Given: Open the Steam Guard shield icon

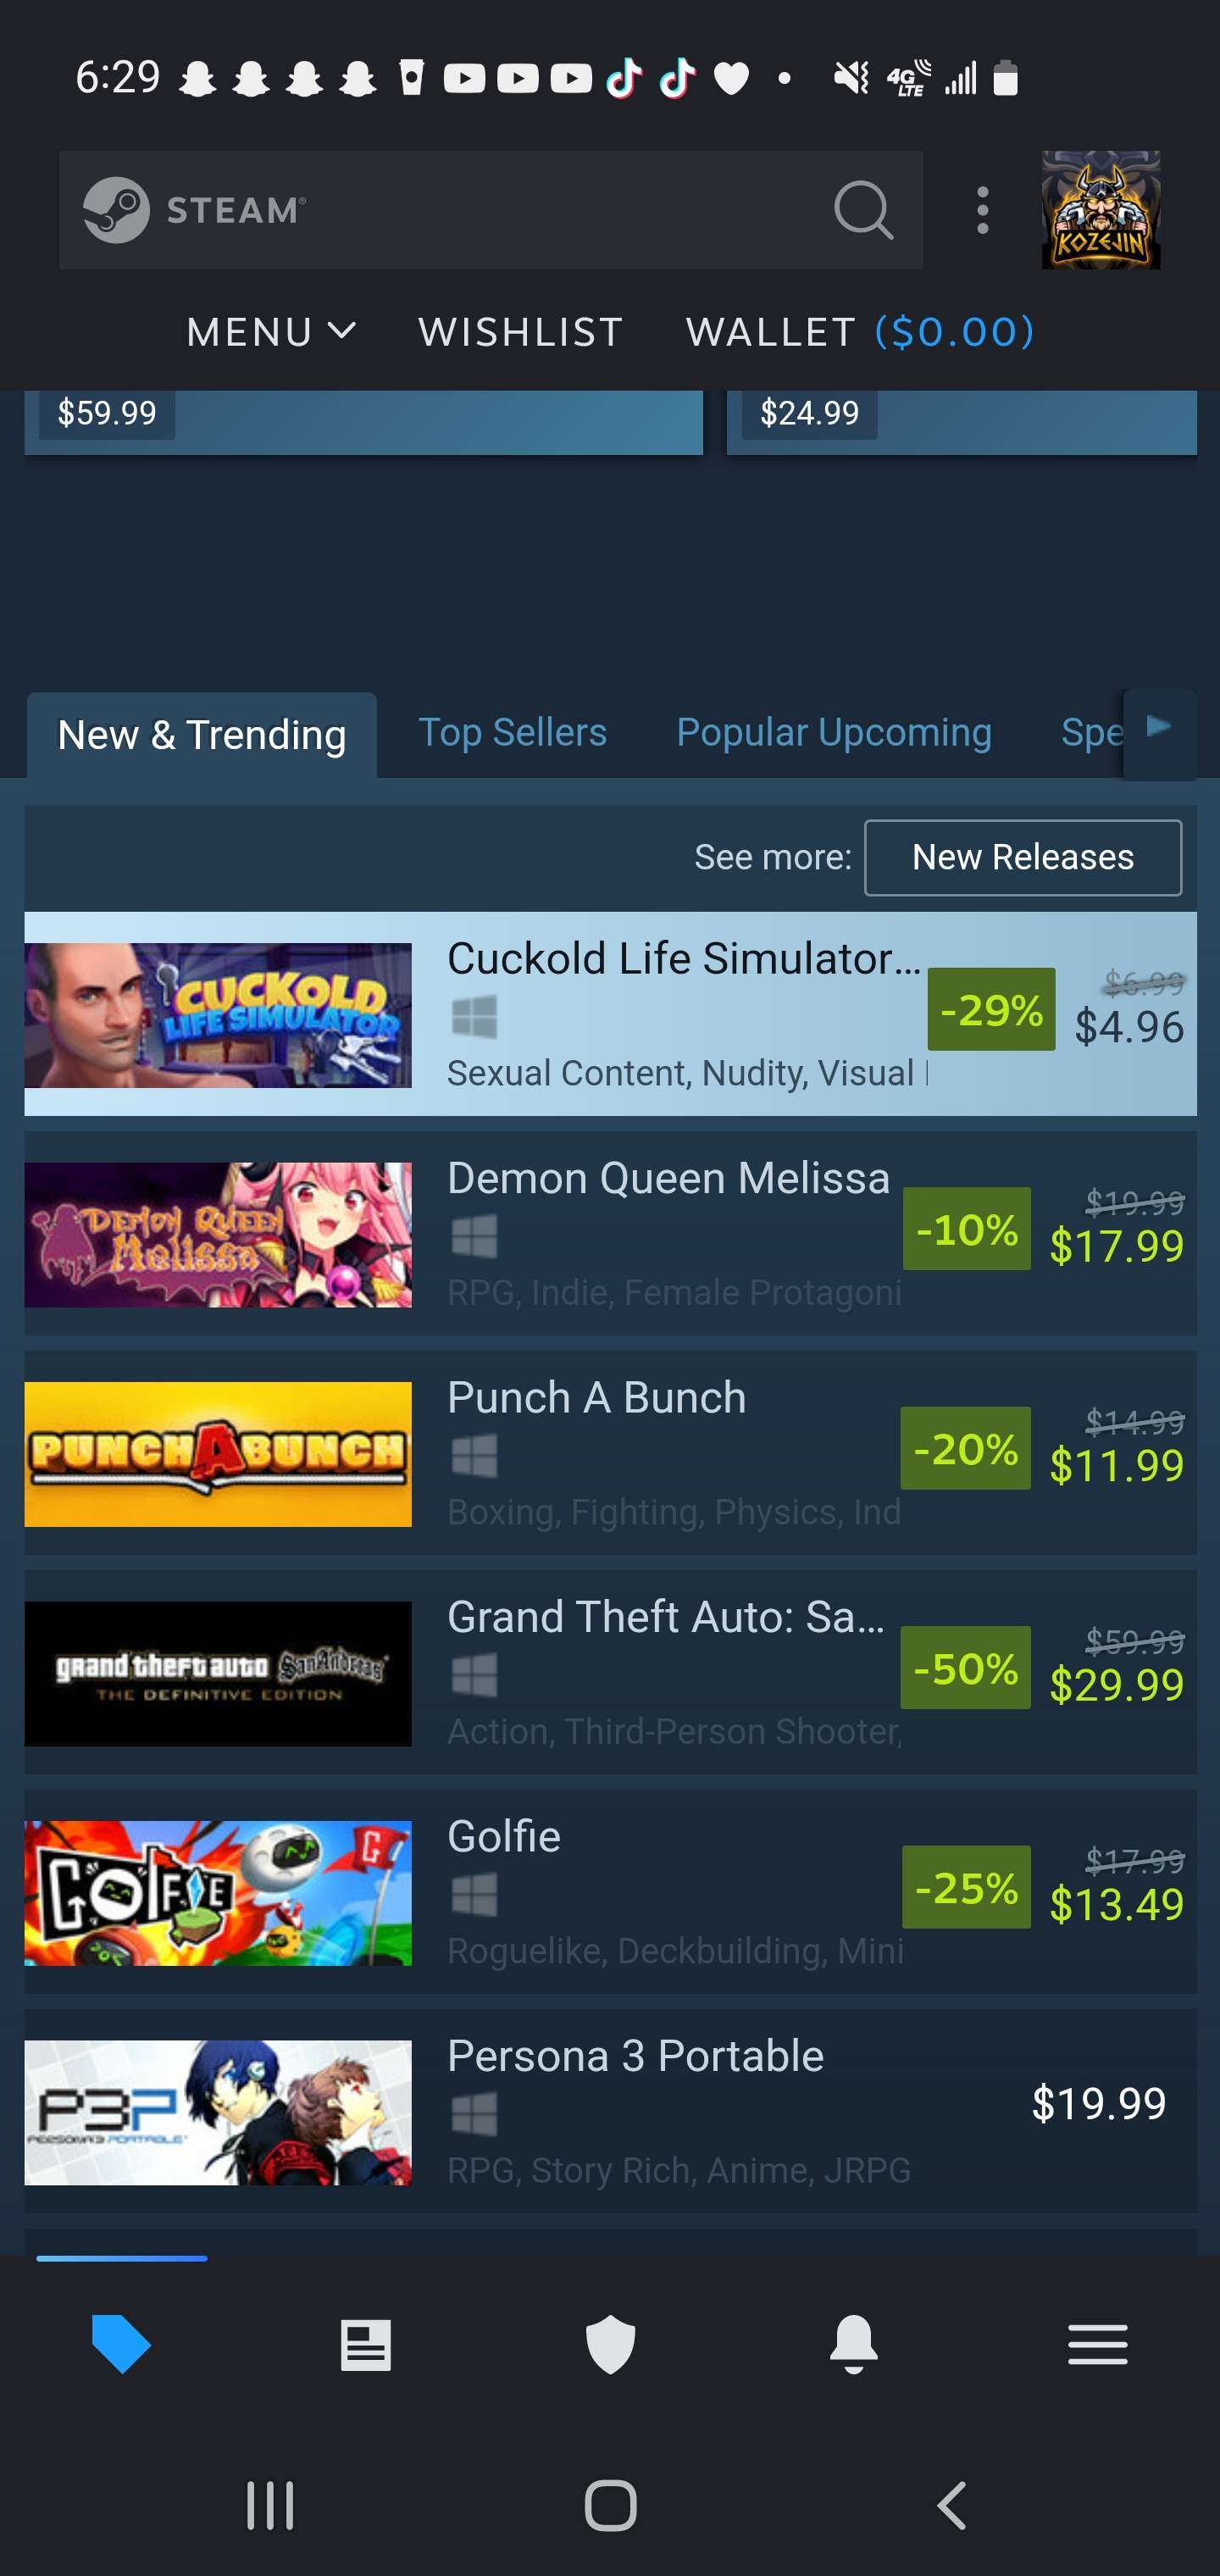Looking at the screenshot, I should [x=610, y=2344].
